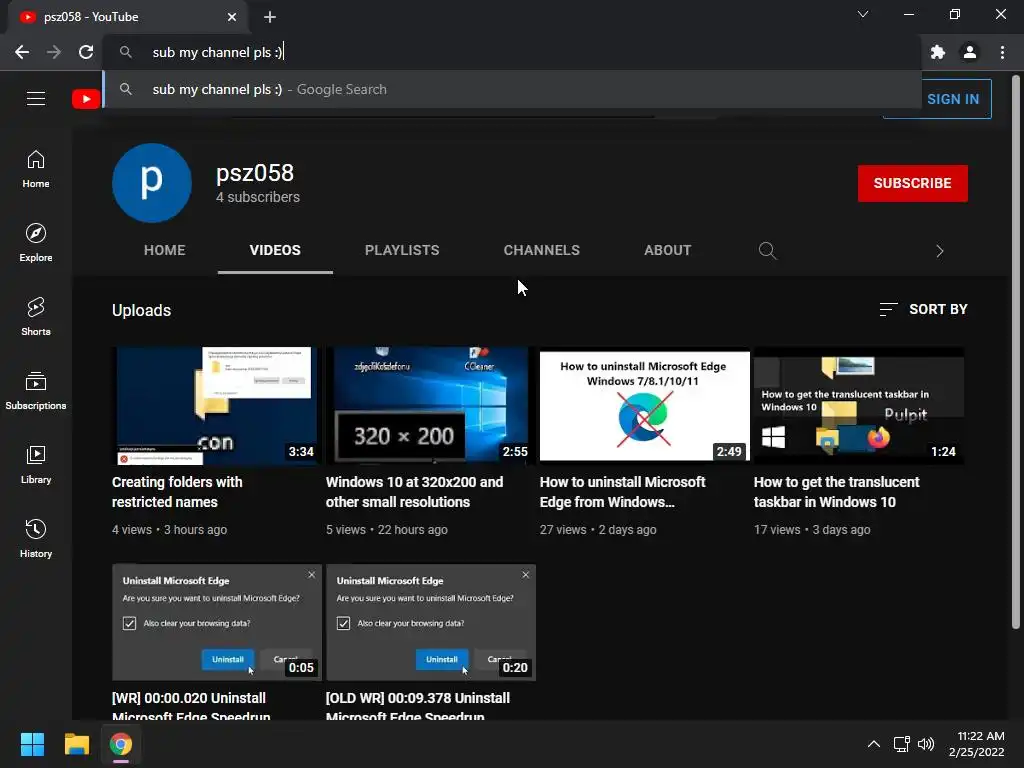The image size is (1024, 768).
Task: Click the volume tray icon
Action: (926, 744)
